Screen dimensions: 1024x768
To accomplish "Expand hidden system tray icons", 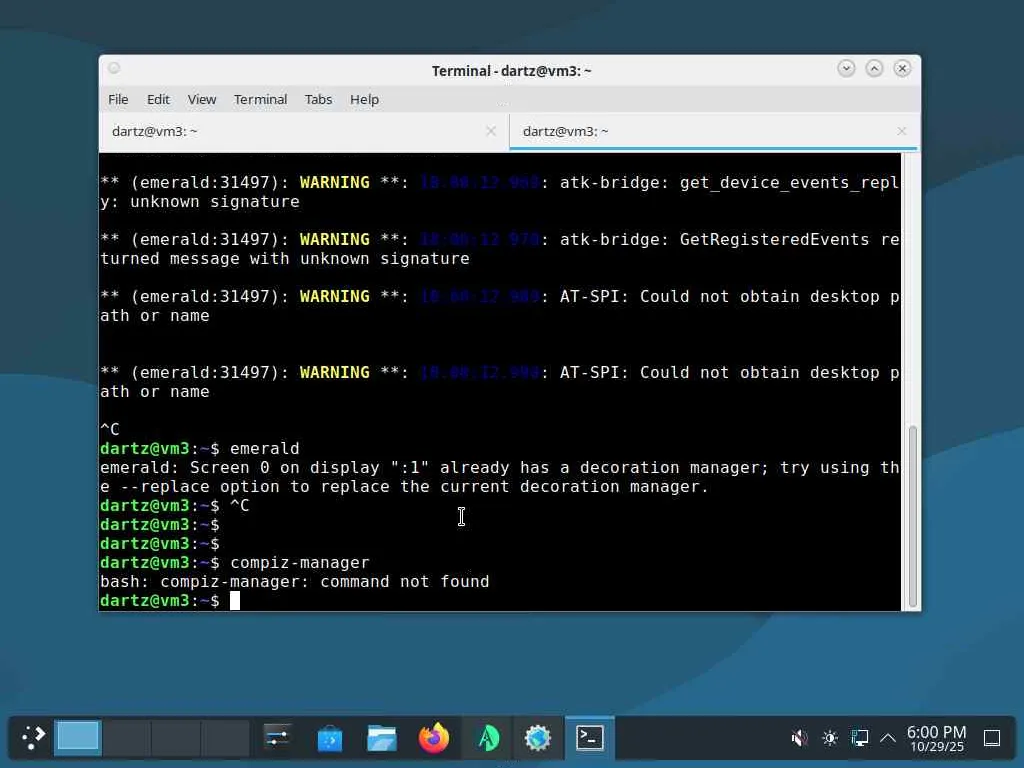I will pos(888,739).
